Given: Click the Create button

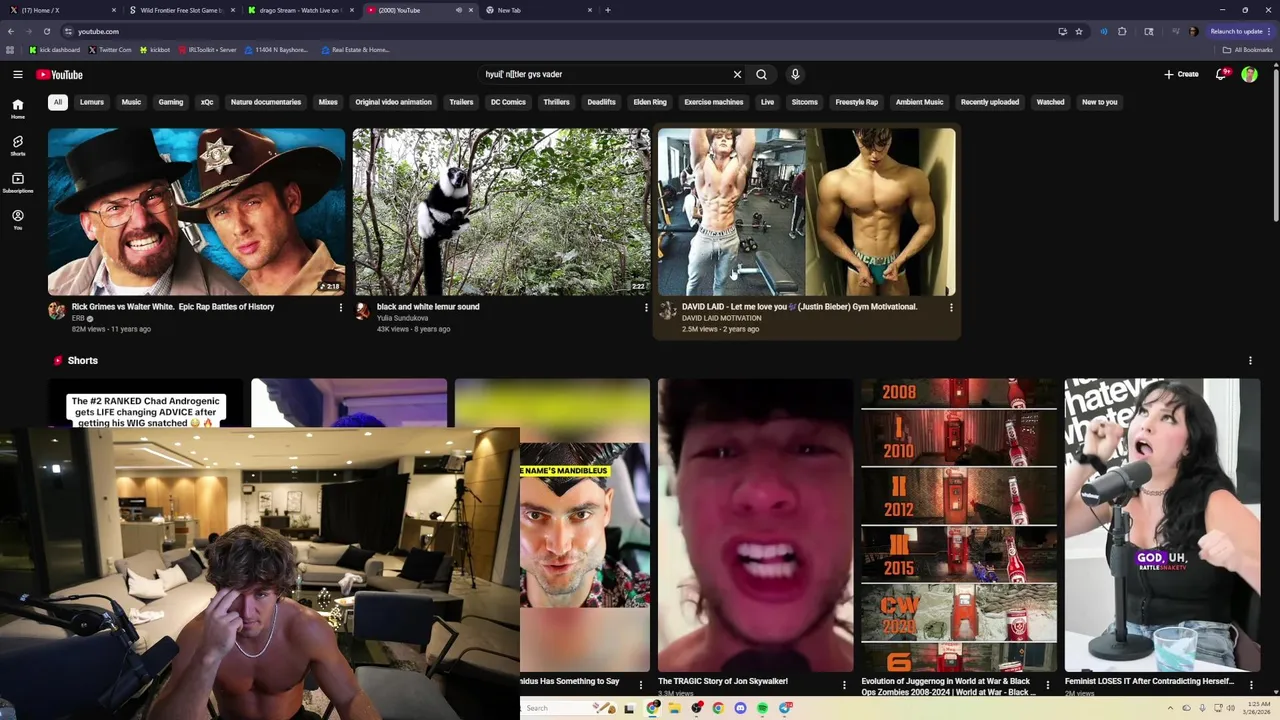Looking at the screenshot, I should click(1181, 74).
